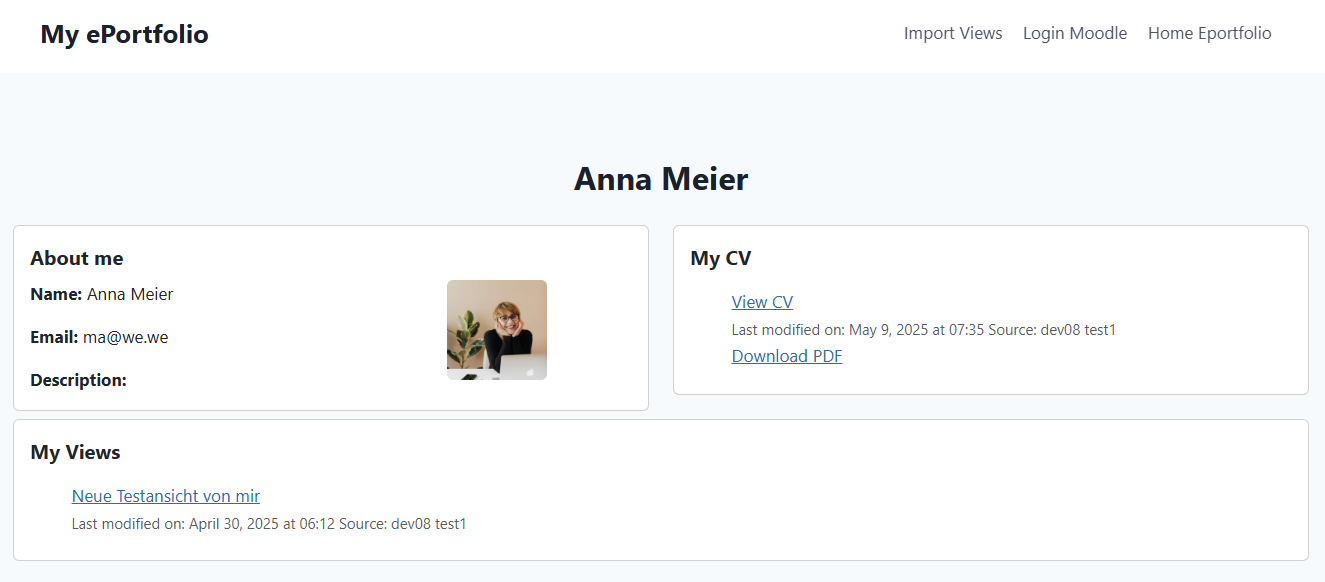Click the My Views heading

coord(75,452)
